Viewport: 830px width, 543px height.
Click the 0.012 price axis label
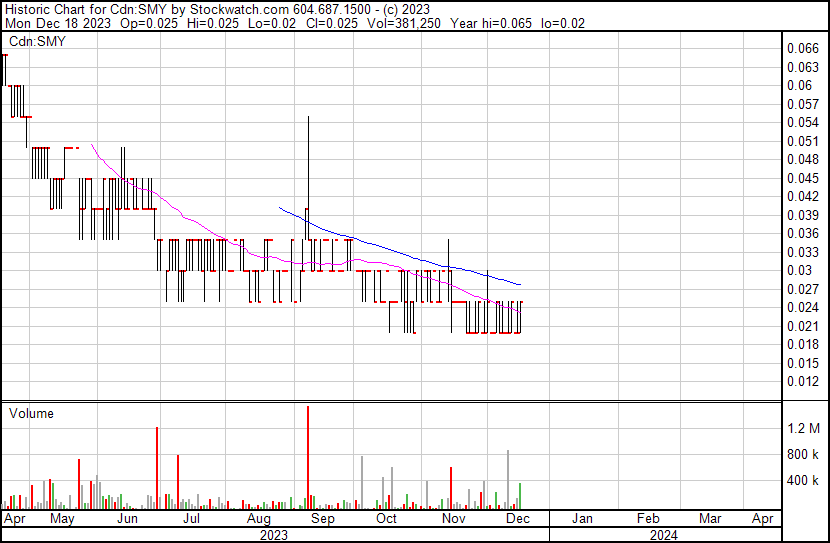click(802, 381)
